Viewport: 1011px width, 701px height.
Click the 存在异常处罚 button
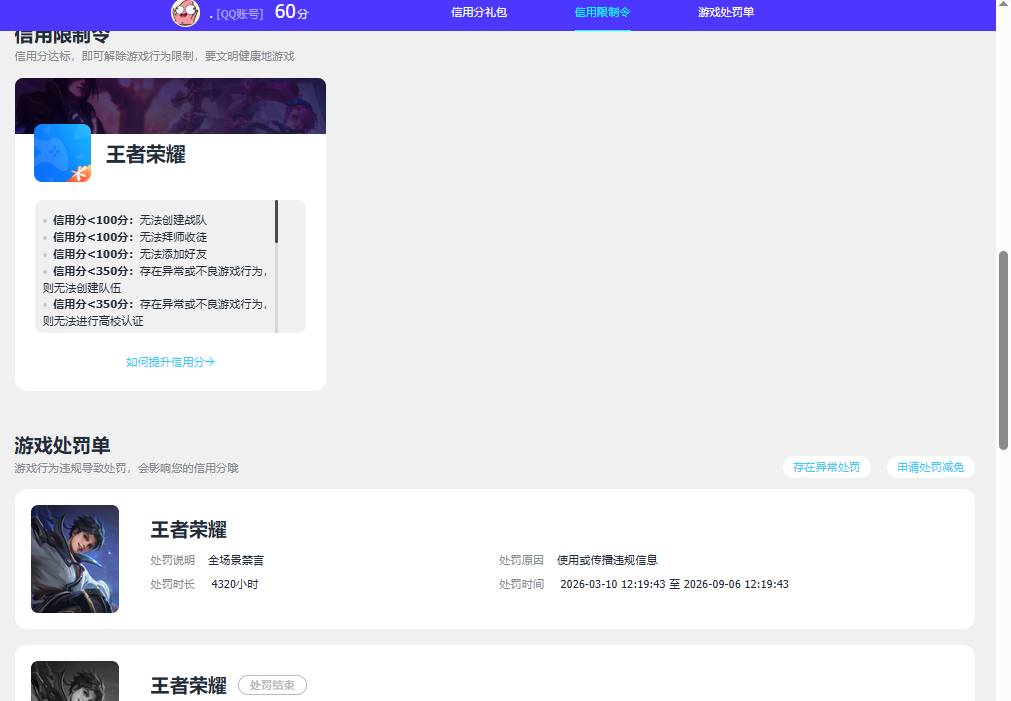827,467
